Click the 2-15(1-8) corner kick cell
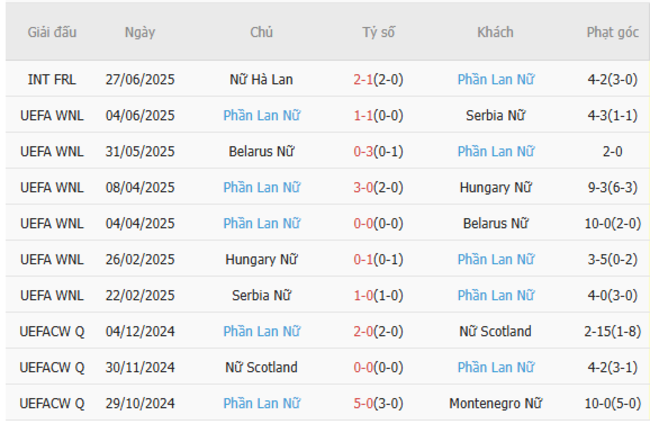This screenshot has width=650, height=424. coord(612,331)
